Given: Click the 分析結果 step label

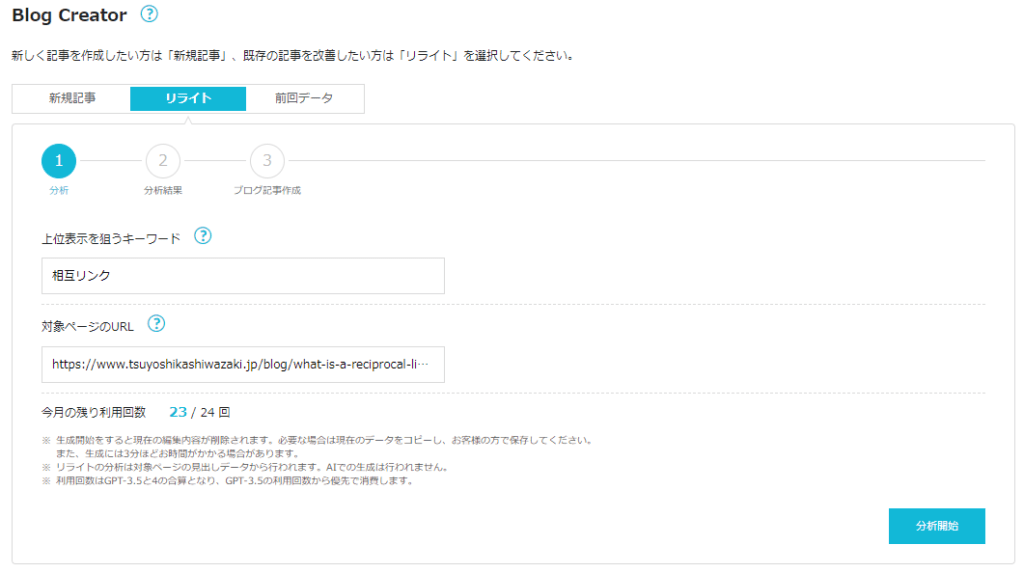Looking at the screenshot, I should click(162, 190).
